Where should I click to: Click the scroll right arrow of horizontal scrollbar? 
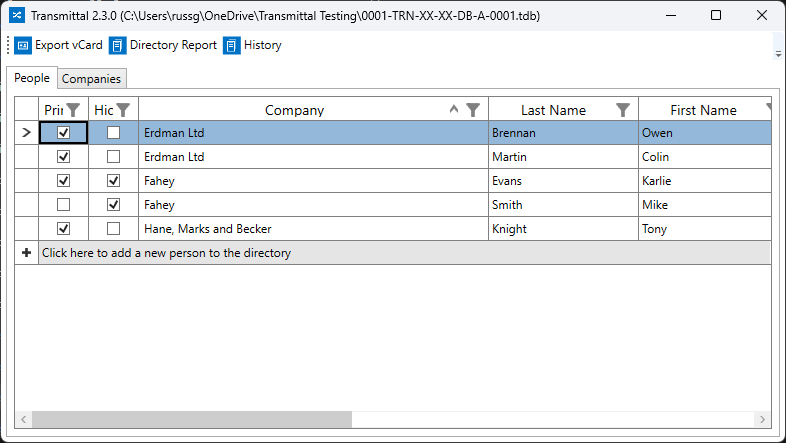pyautogui.click(x=762, y=420)
